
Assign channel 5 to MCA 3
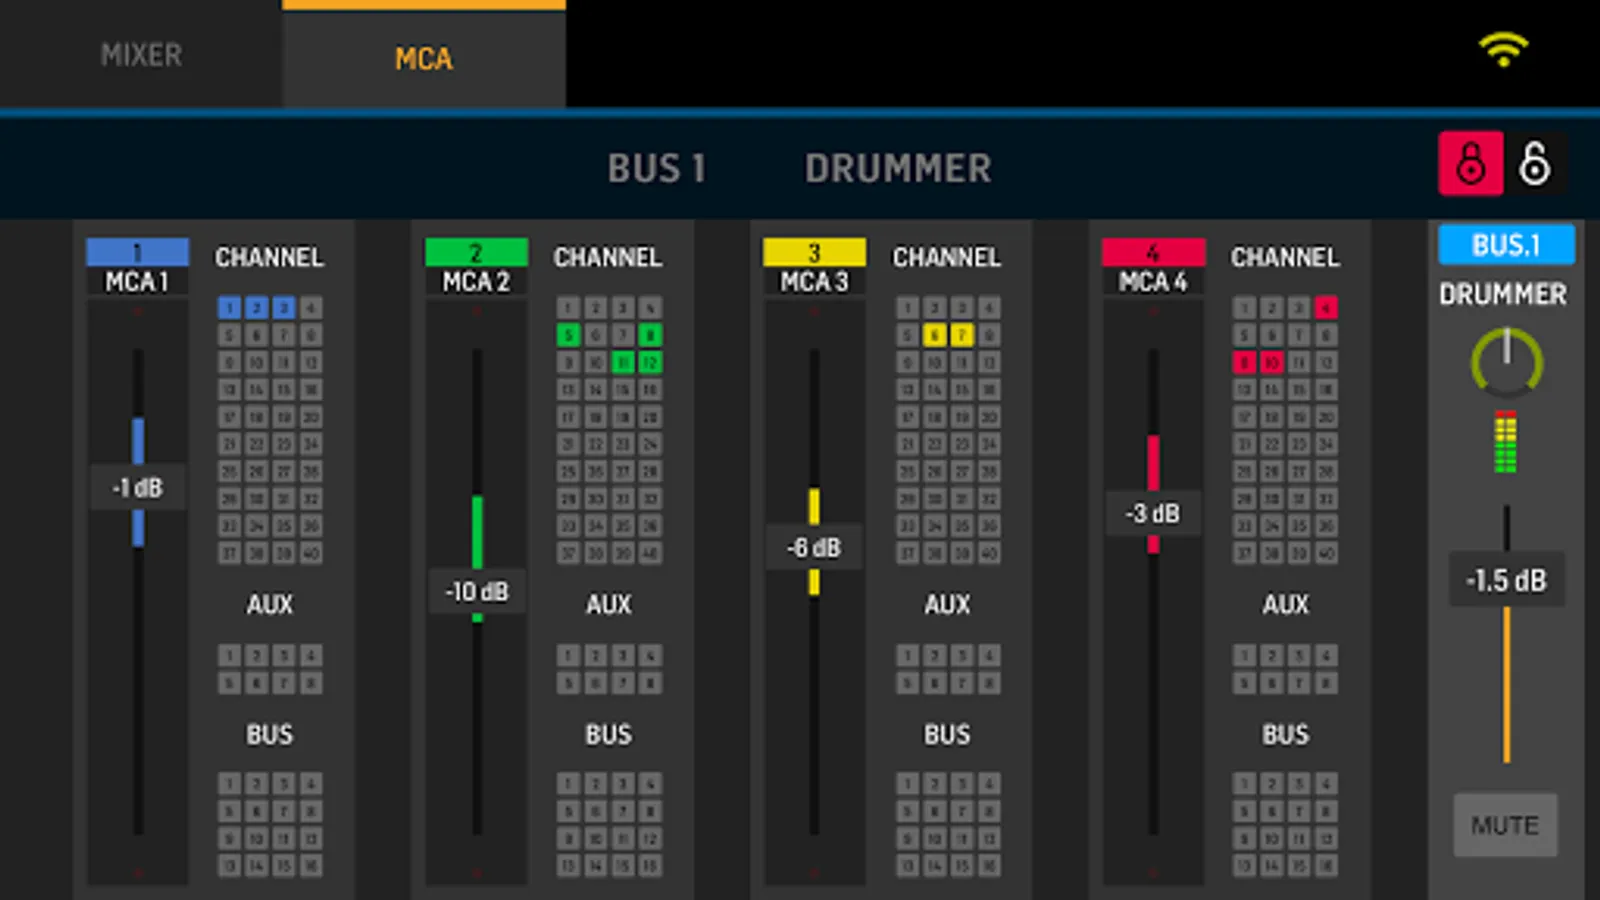coord(907,335)
